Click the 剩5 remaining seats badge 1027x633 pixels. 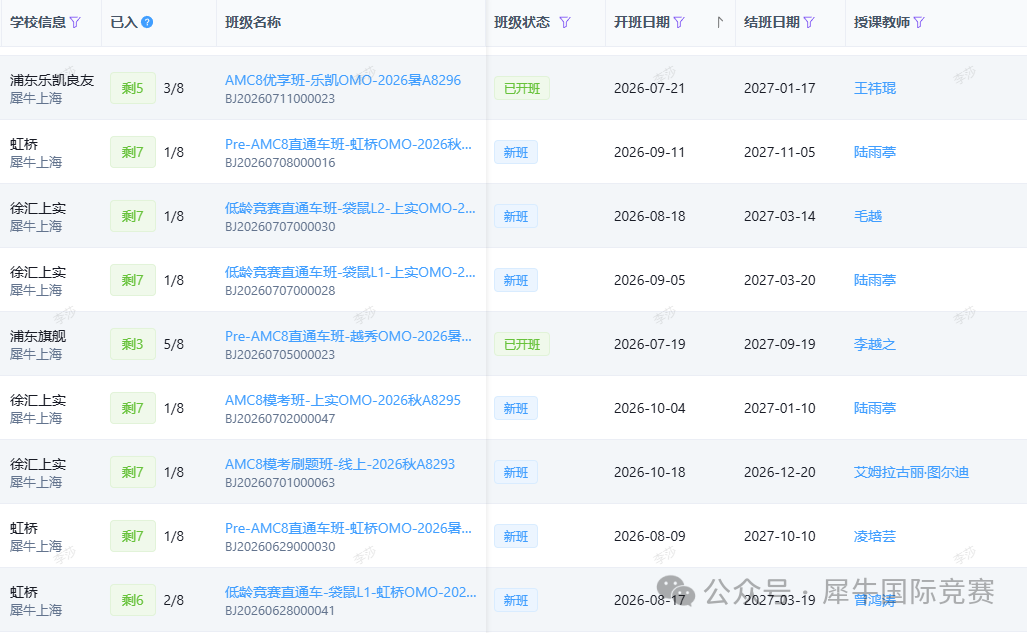click(x=133, y=88)
